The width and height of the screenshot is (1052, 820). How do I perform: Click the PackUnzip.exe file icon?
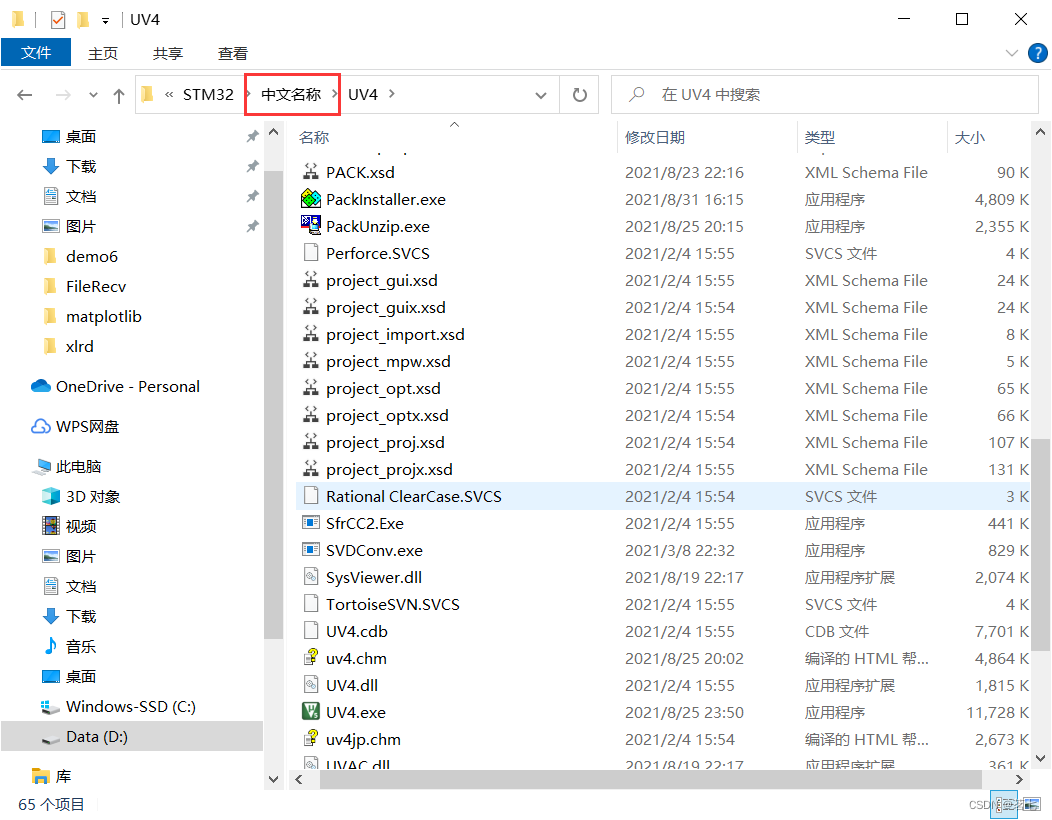tap(311, 225)
